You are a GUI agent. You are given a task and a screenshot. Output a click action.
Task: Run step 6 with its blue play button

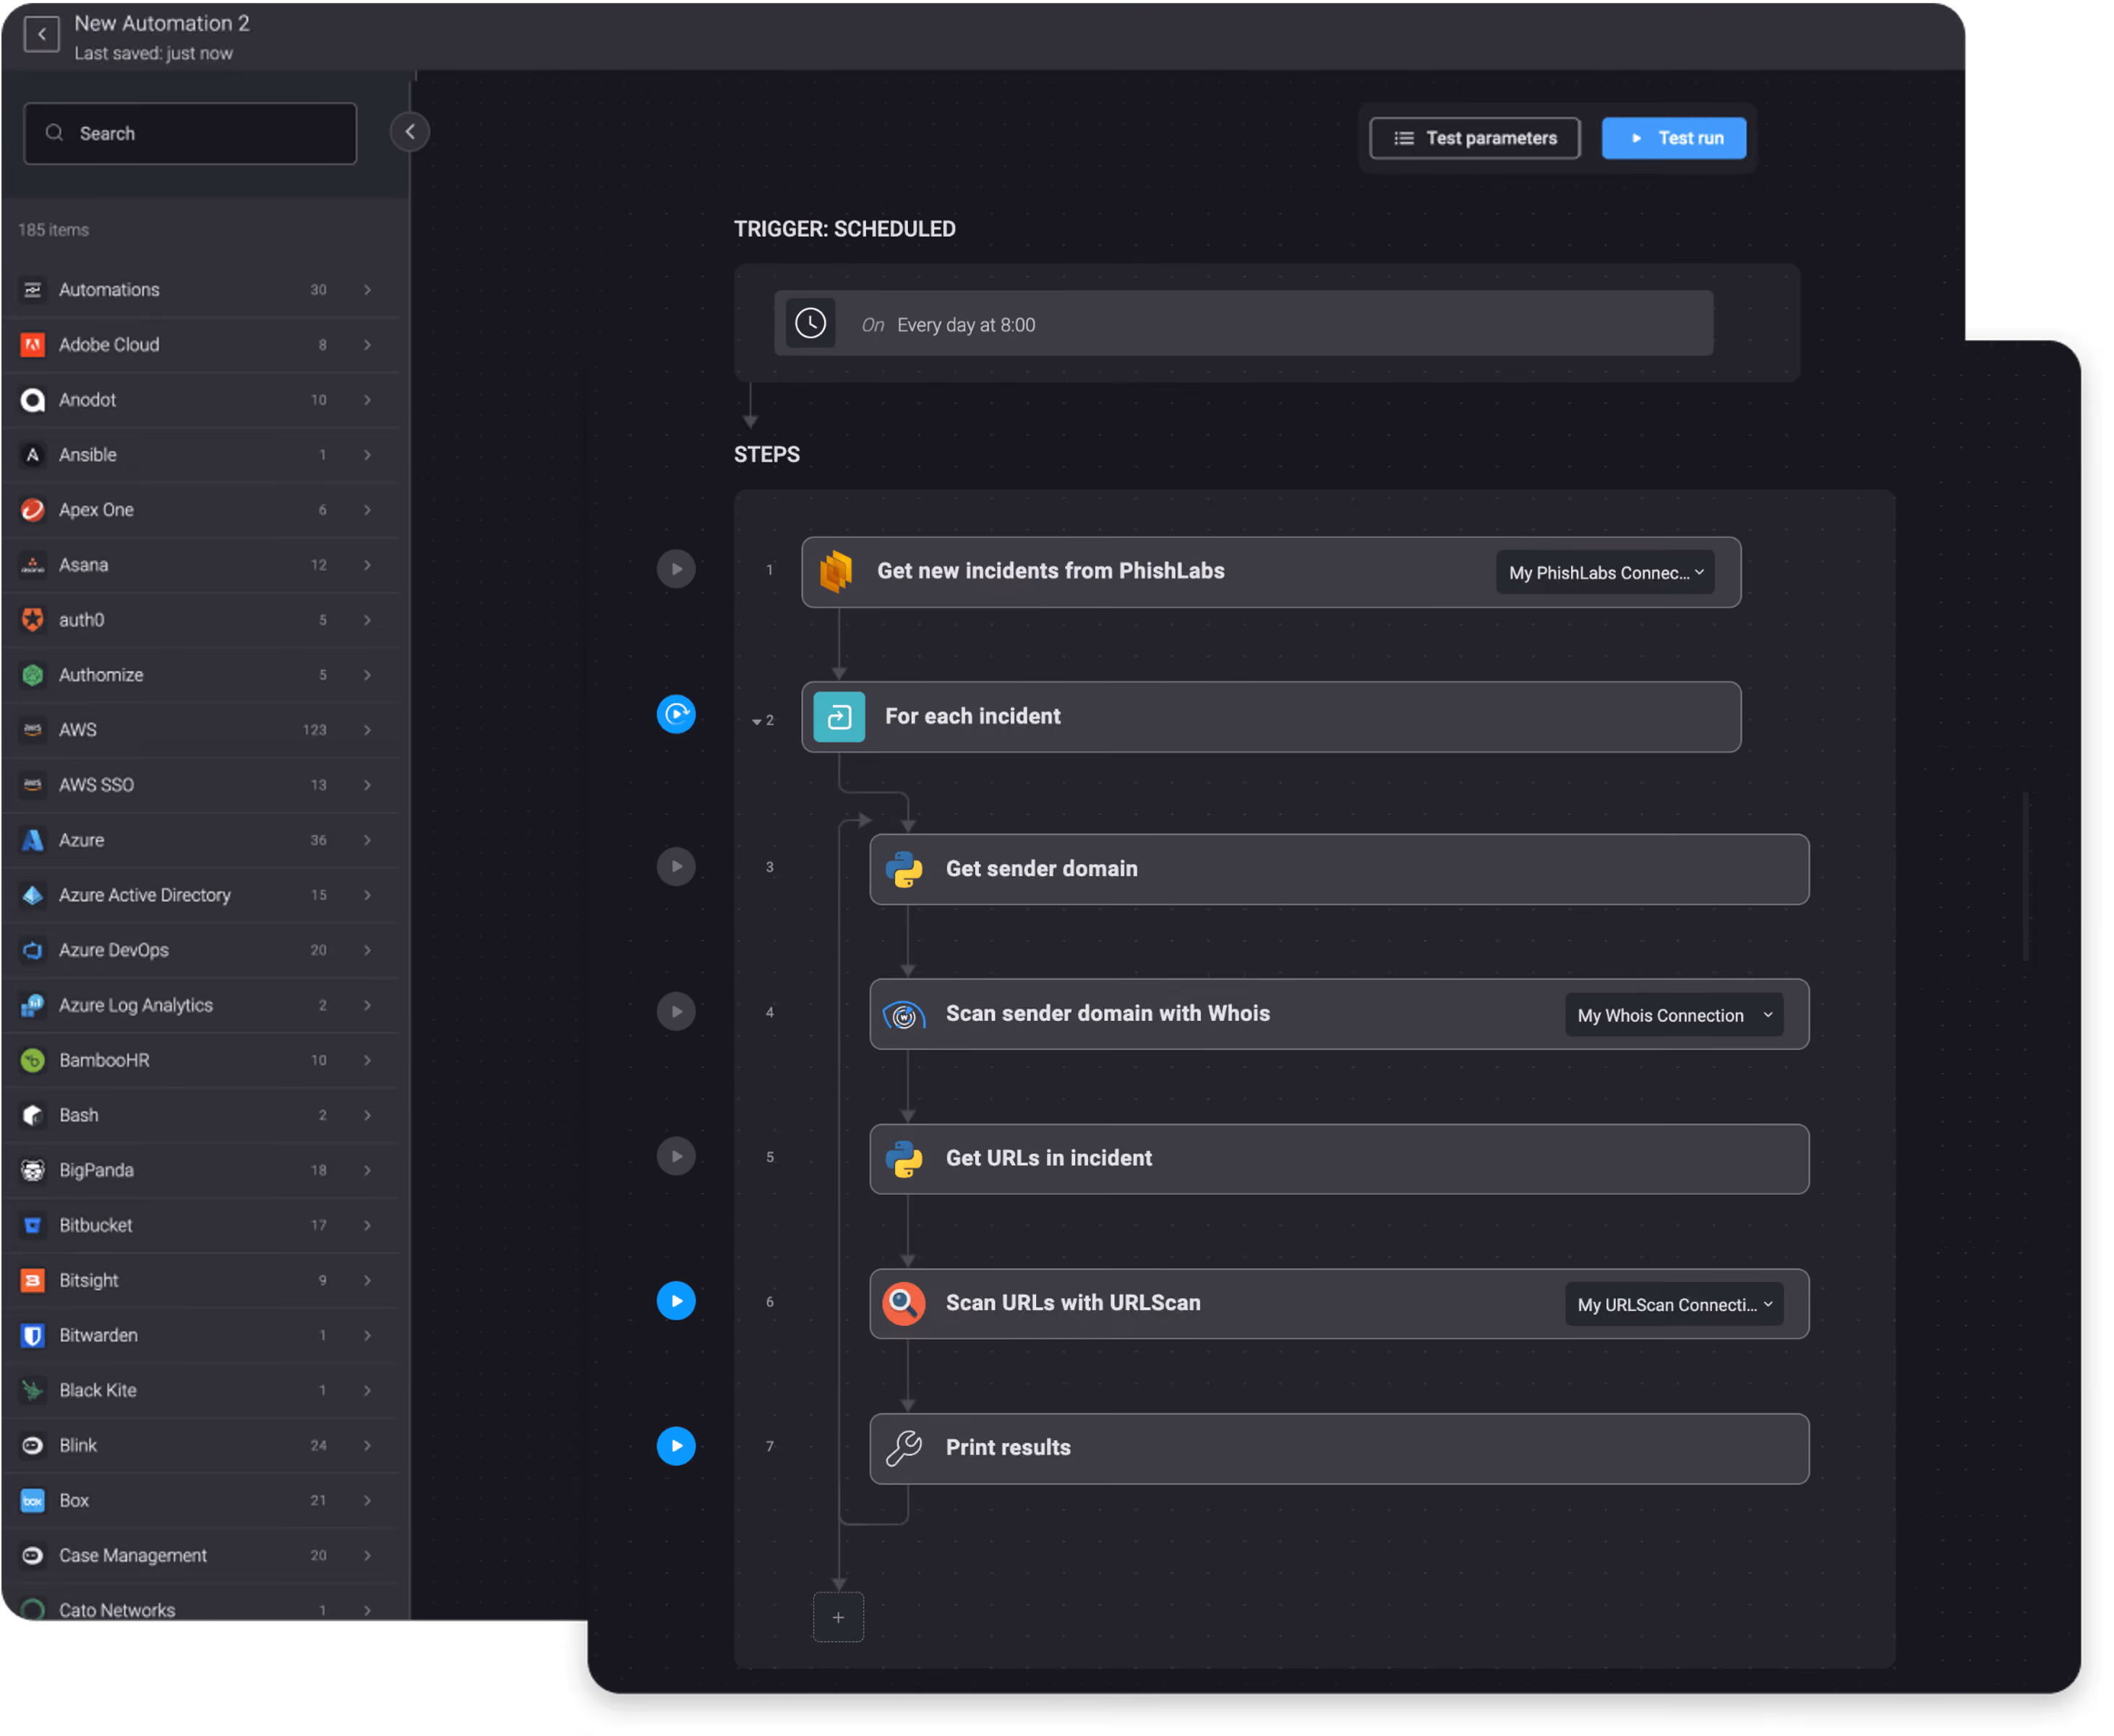pyautogui.click(x=676, y=1301)
